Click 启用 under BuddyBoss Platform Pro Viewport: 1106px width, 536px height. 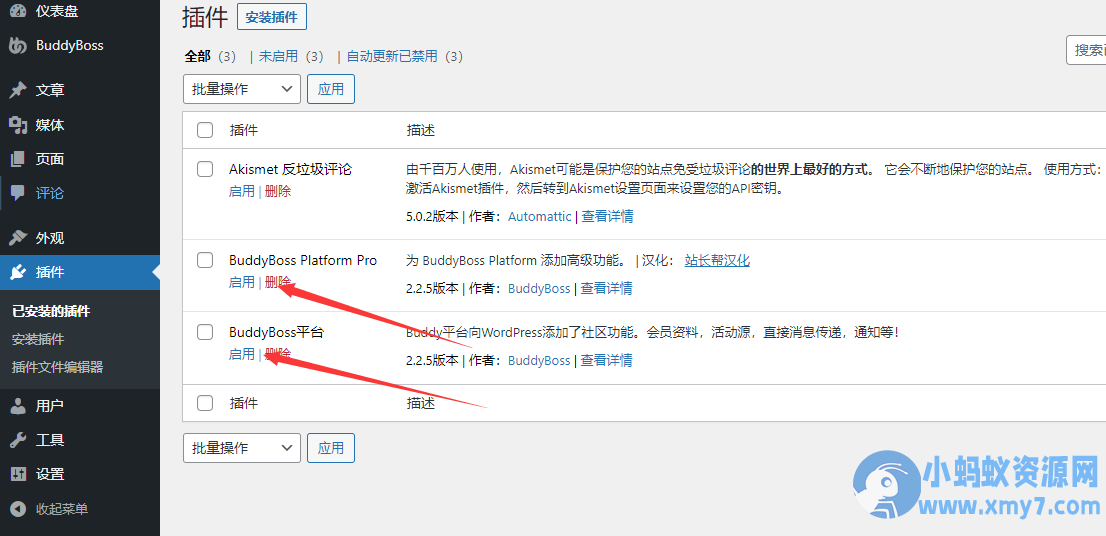point(242,282)
